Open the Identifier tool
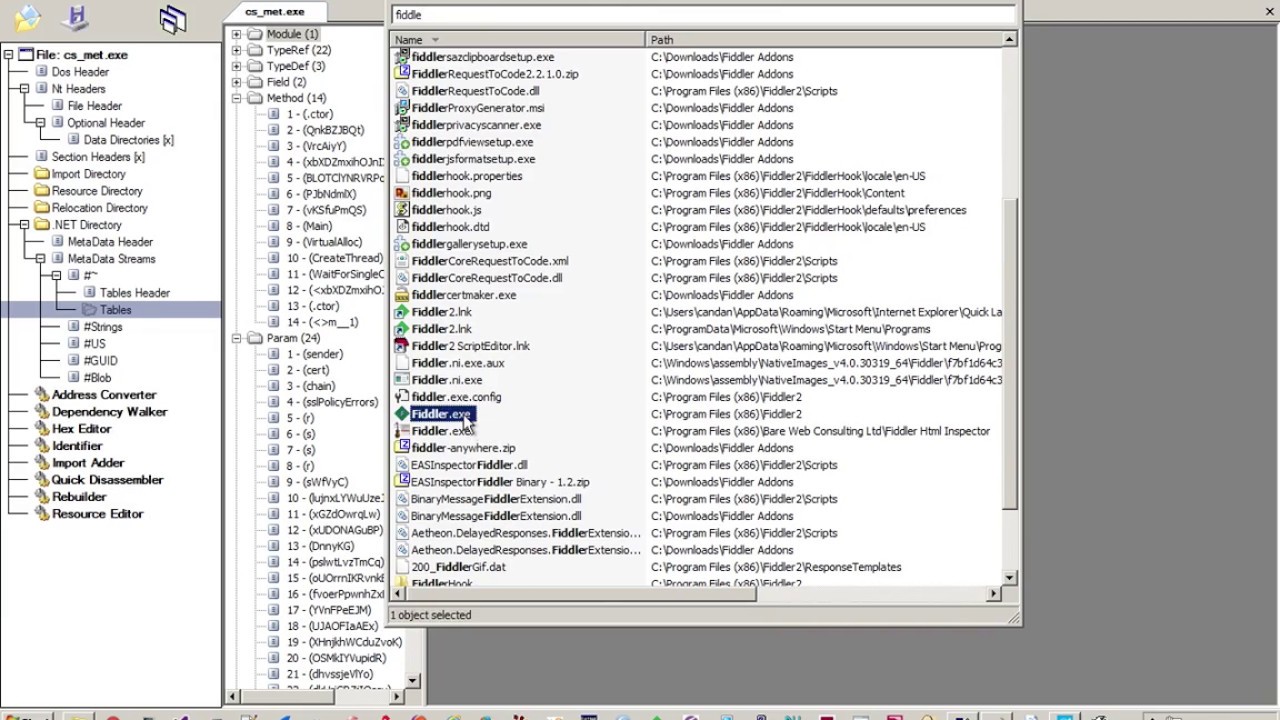 [77, 446]
